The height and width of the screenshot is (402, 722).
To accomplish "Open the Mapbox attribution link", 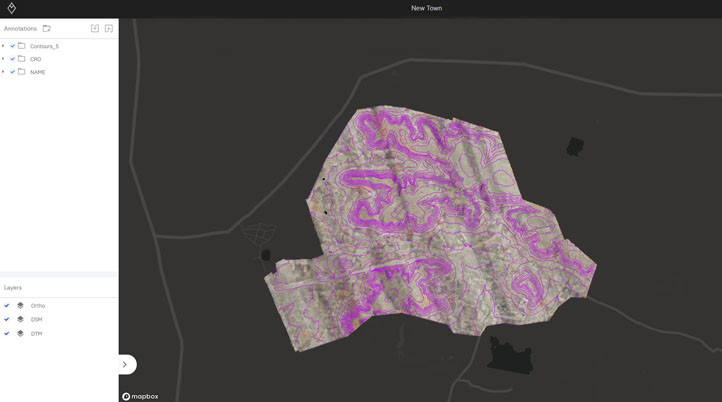I will [140, 396].
